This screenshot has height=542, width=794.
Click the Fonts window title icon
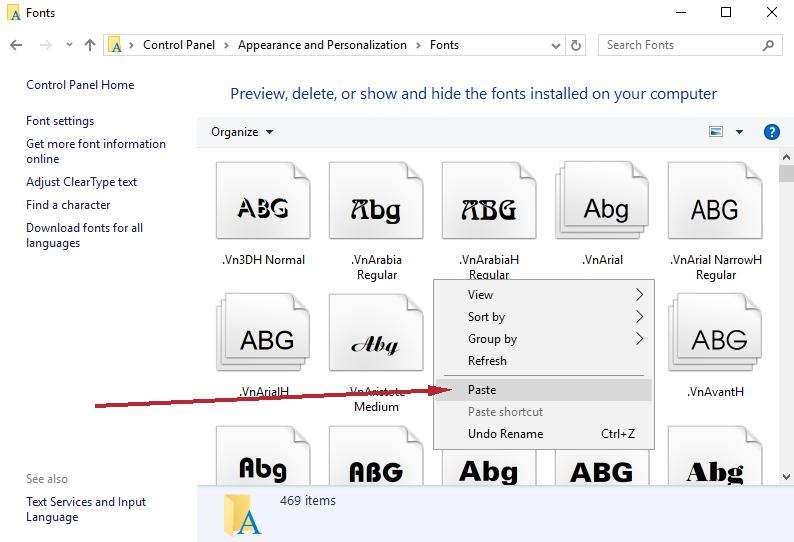coord(14,13)
